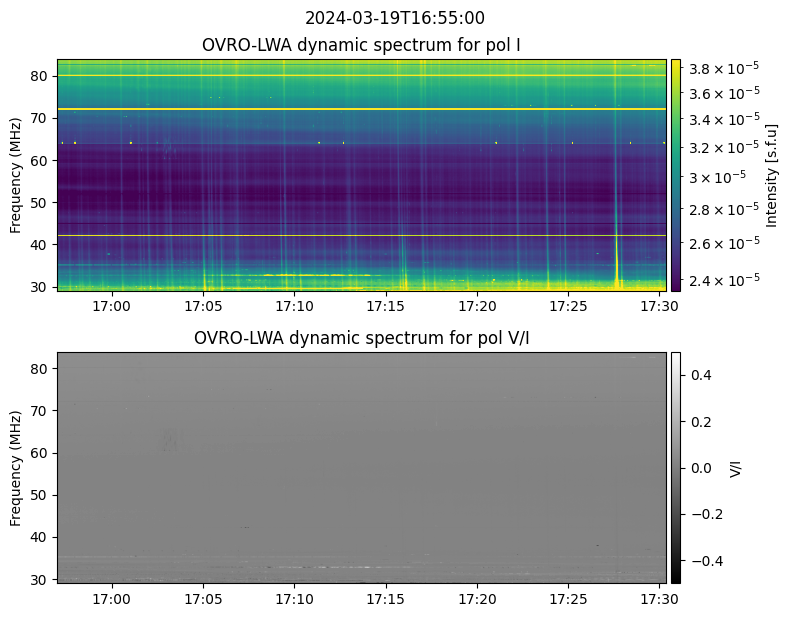Click the 2024-03-19T16:55:00 timestamp title
Image resolution: width=789 pixels, height=617 pixels.
(394, 18)
